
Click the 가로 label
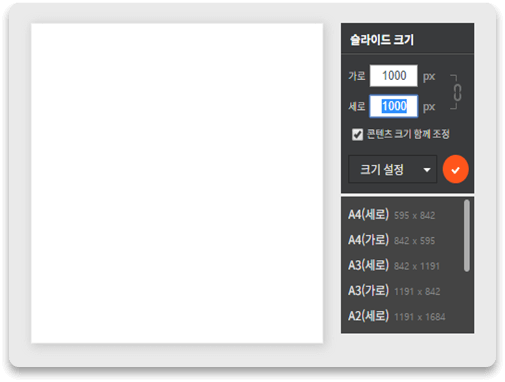(x=357, y=76)
